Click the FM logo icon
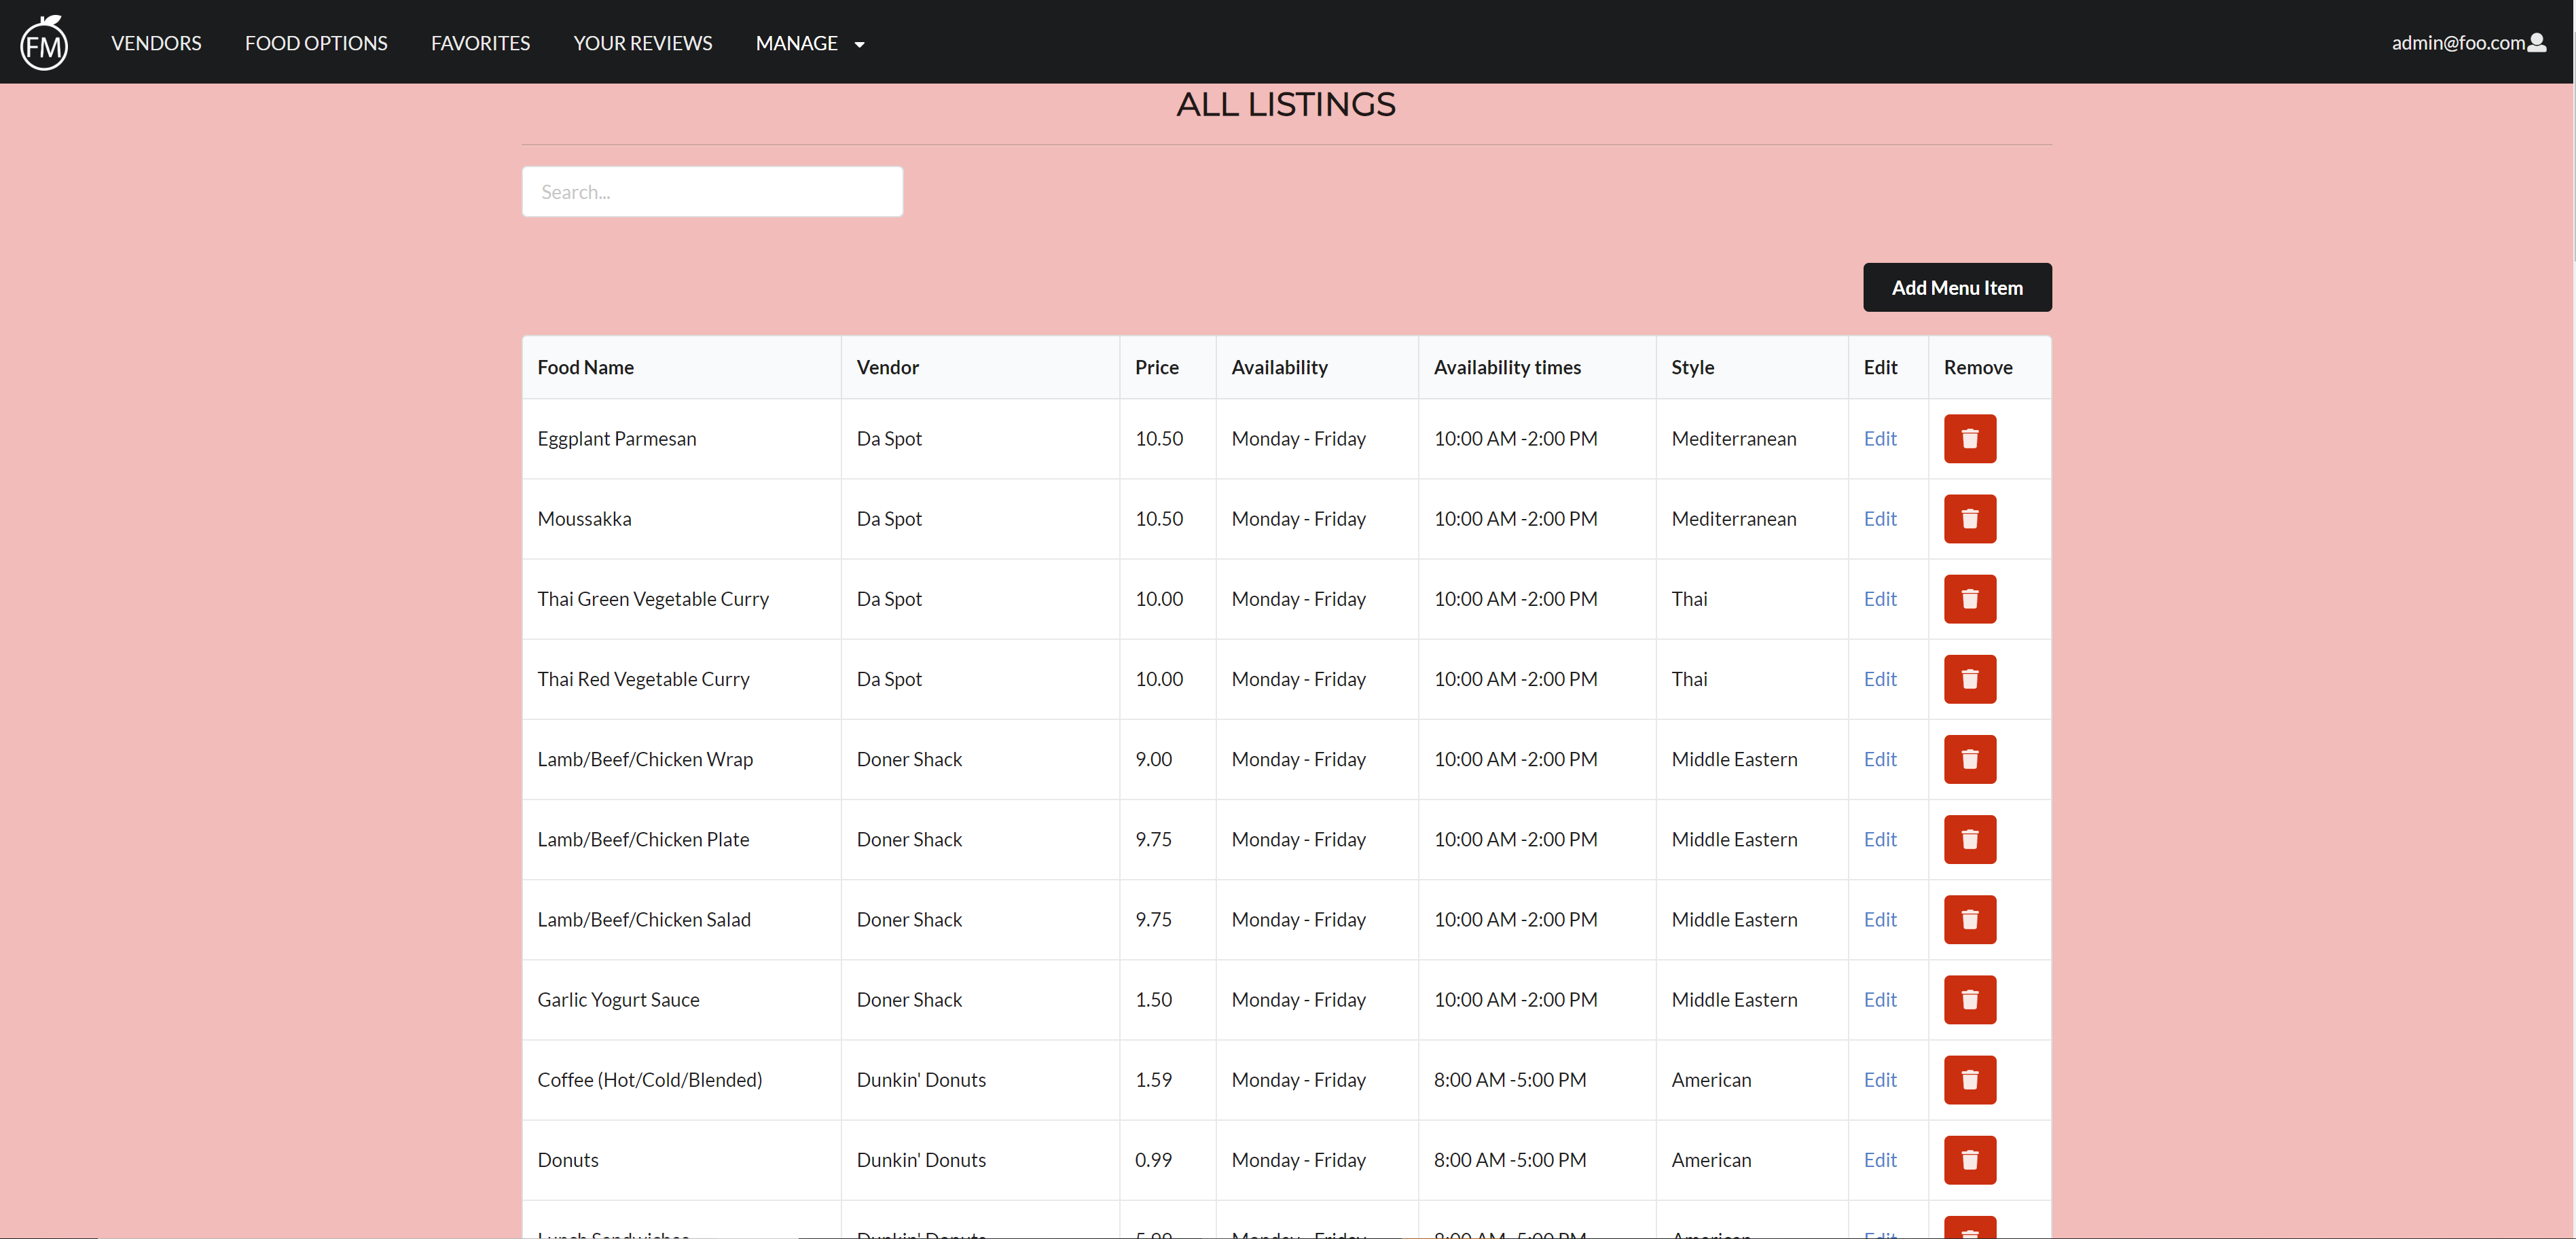Screen dimensions: 2576x1239 coord(44,42)
